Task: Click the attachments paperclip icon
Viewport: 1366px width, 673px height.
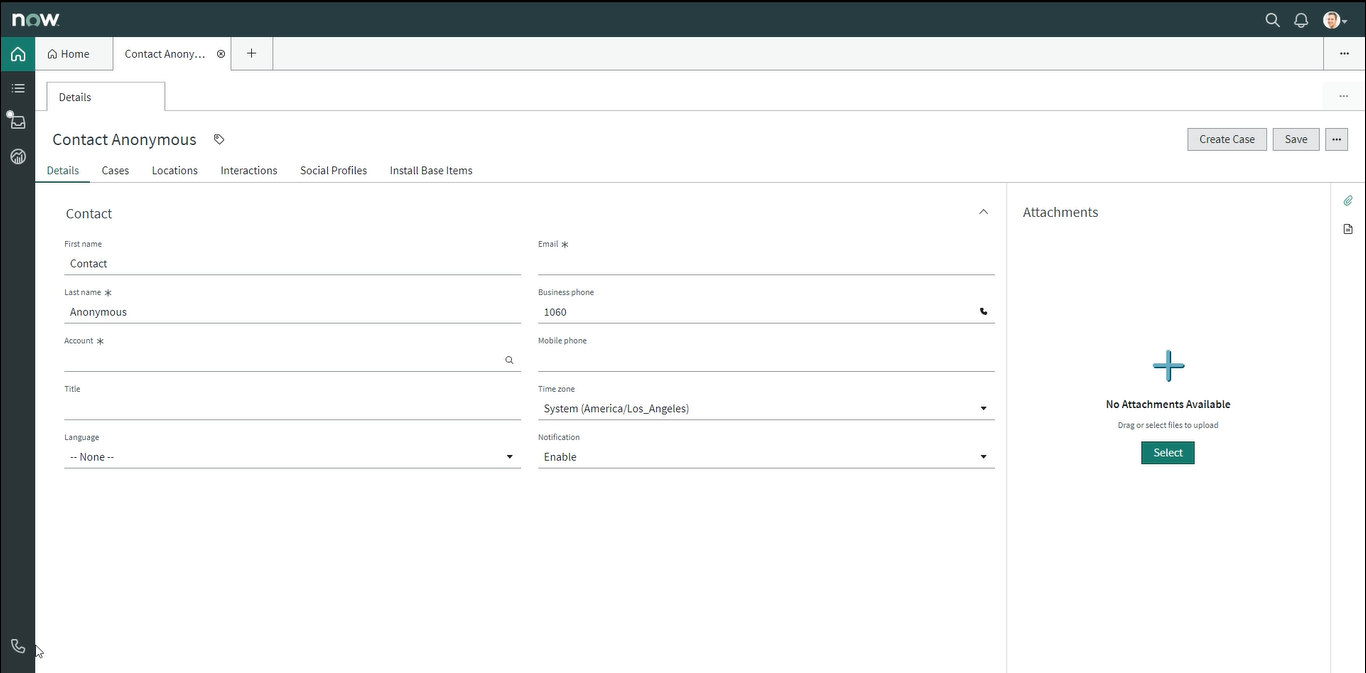Action: (1348, 201)
